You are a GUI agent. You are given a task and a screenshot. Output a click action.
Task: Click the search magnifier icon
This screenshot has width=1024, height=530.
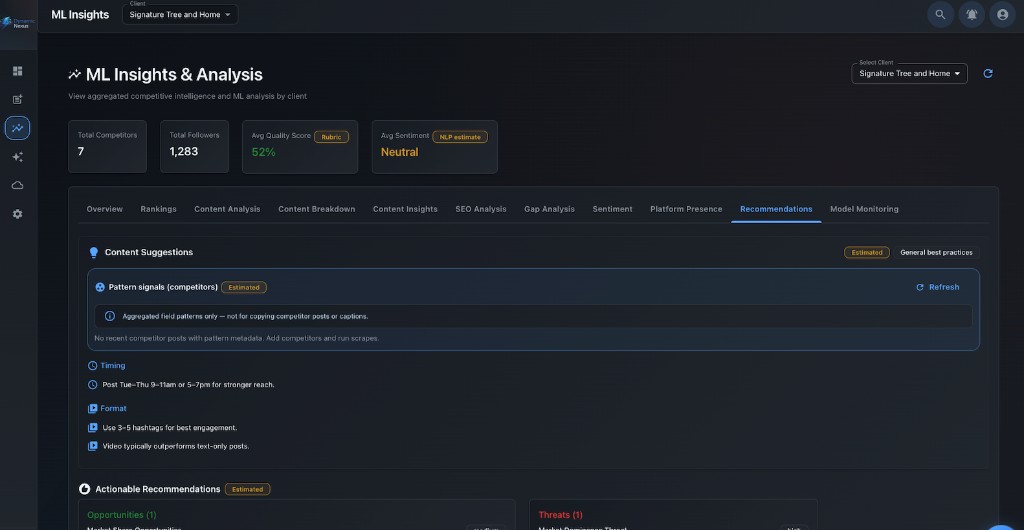[x=940, y=14]
